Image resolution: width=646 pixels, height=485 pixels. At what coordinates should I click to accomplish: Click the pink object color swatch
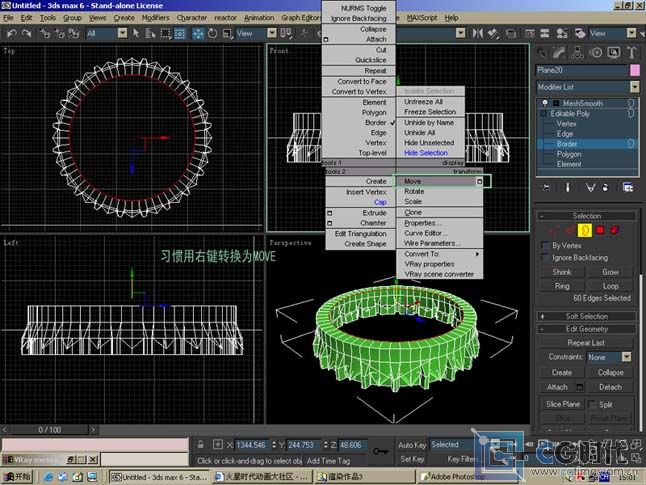634,70
